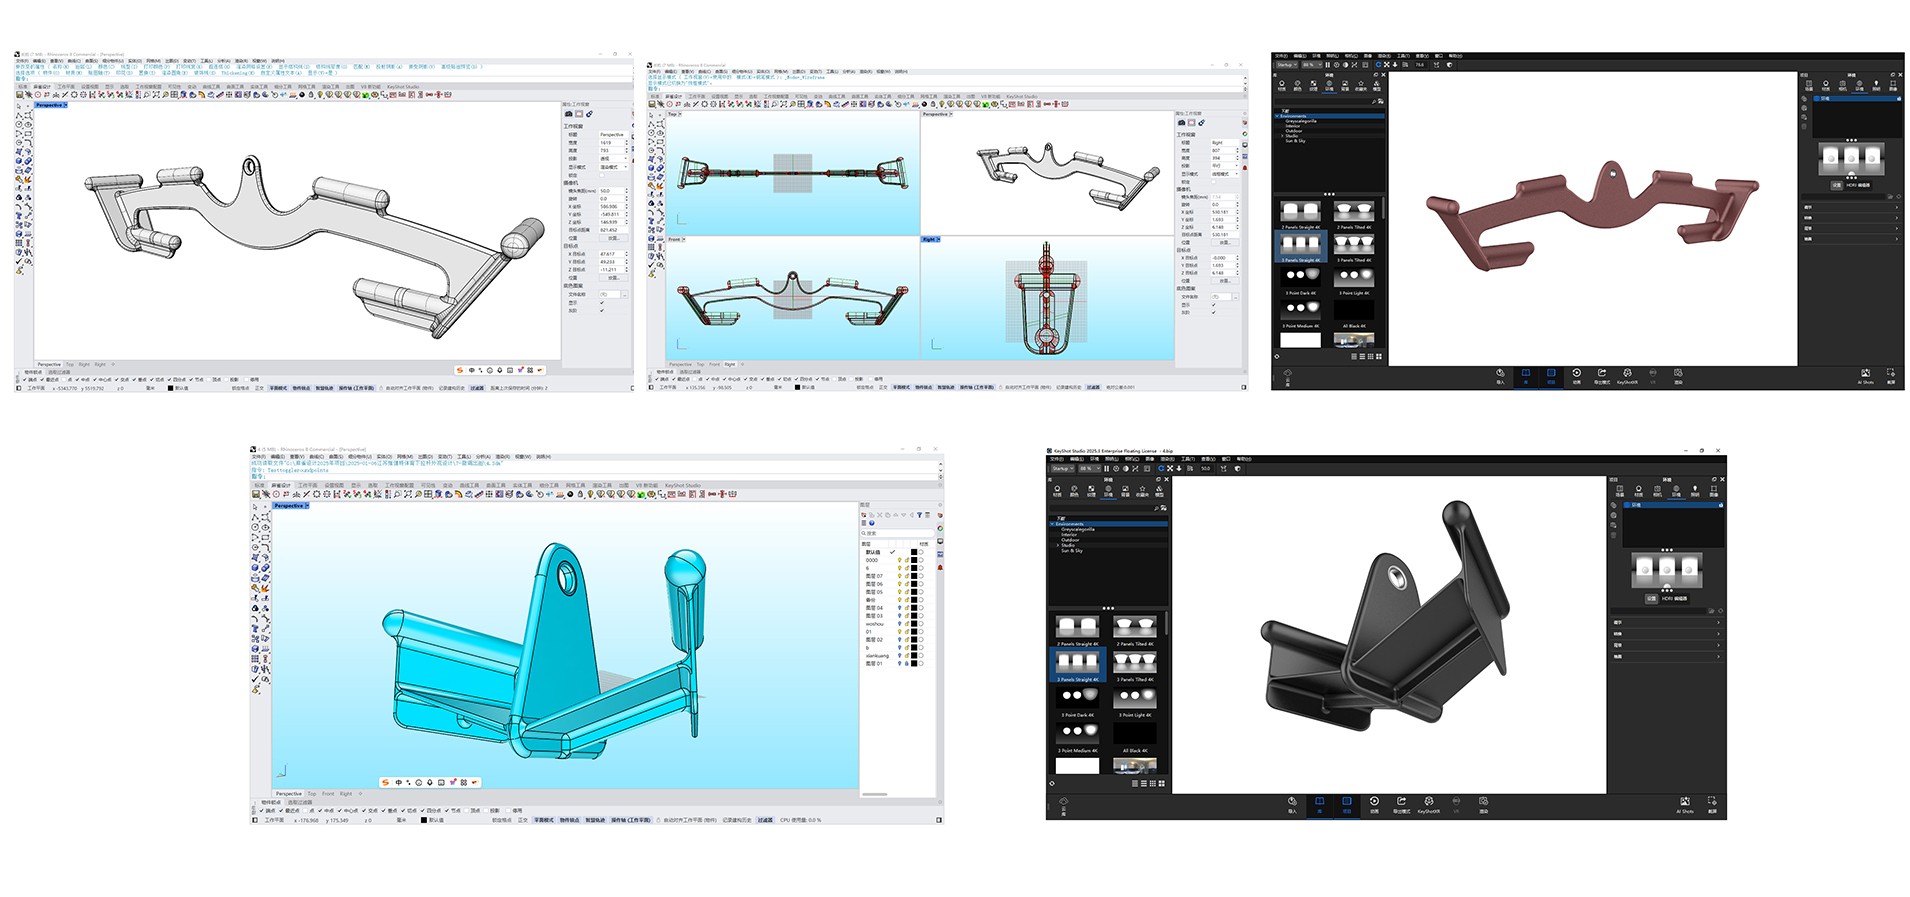Image resolution: width=1910 pixels, height=897 pixels.
Task: Expand Studio folder in red-model KeyShot library tree
Action: tap(1283, 136)
